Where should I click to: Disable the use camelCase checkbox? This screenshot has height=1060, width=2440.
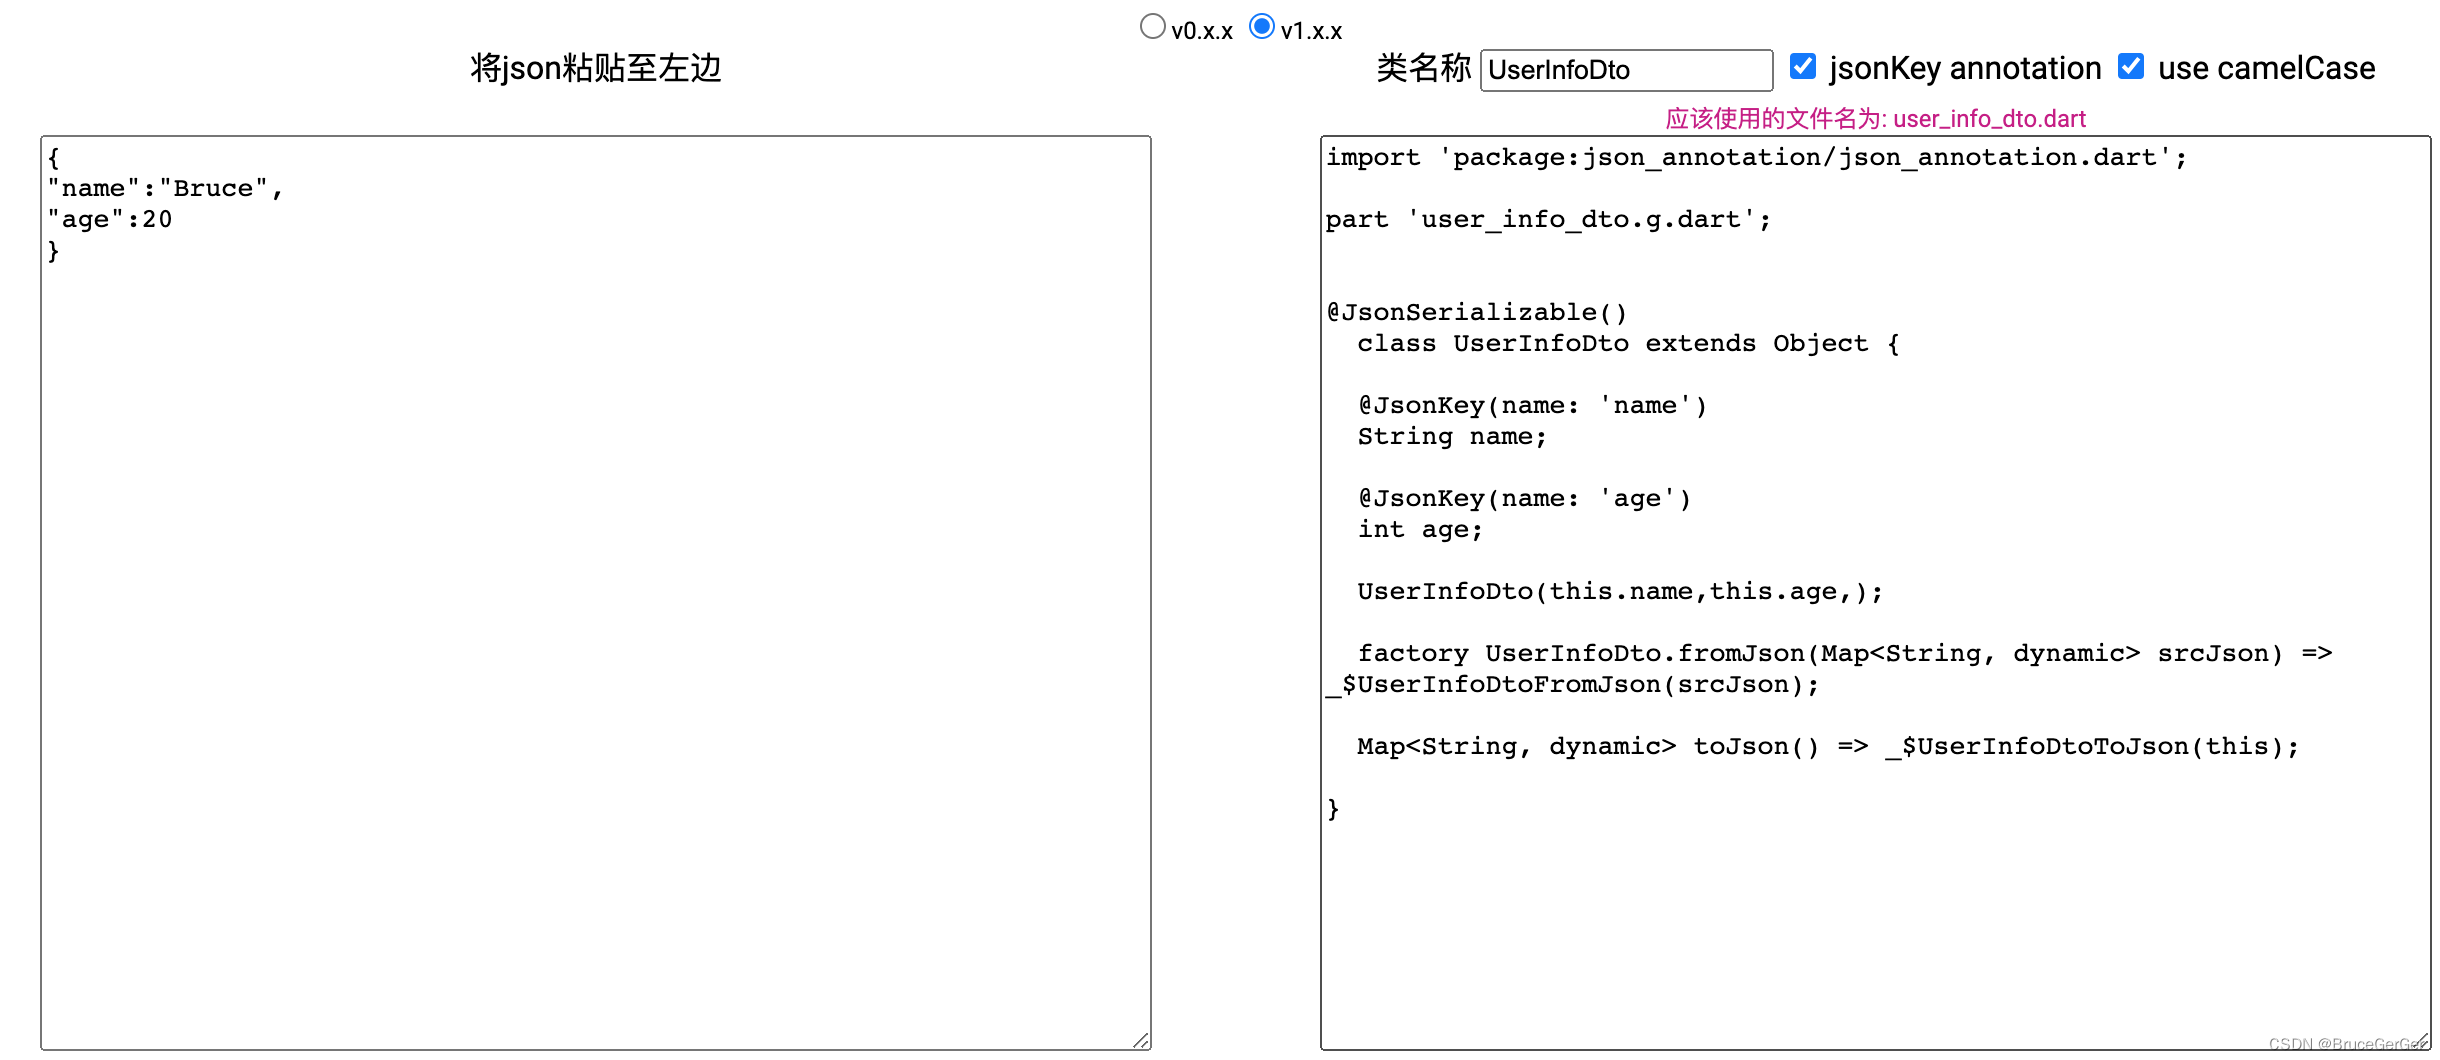(2131, 66)
